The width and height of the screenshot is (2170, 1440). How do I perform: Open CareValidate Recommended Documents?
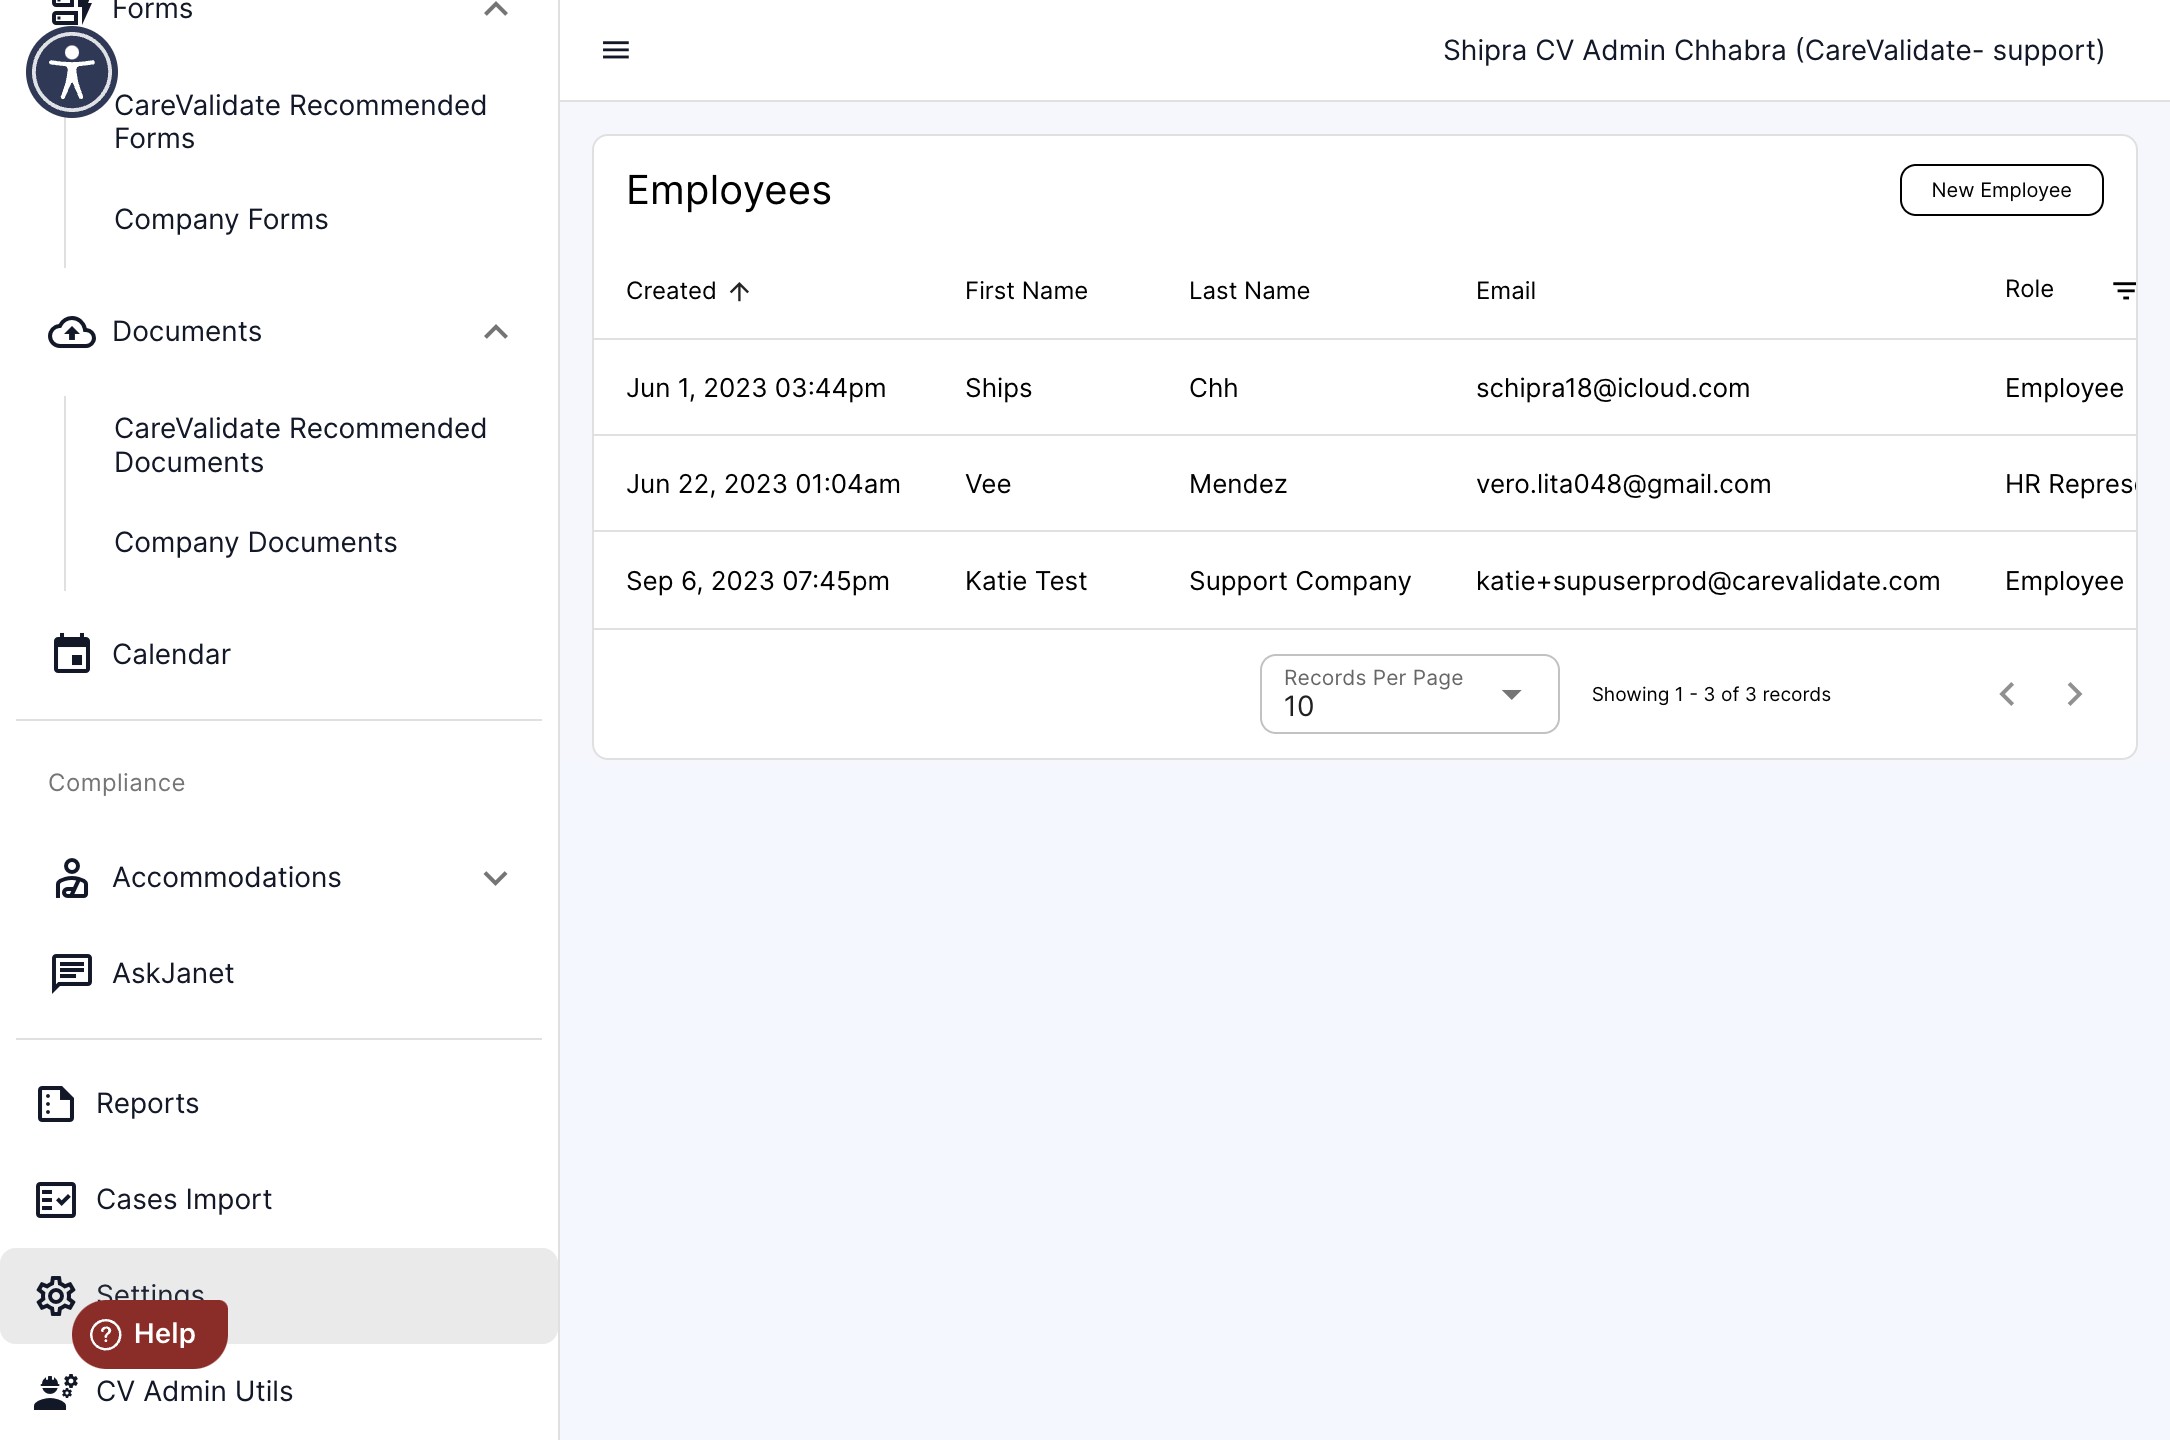click(x=300, y=445)
